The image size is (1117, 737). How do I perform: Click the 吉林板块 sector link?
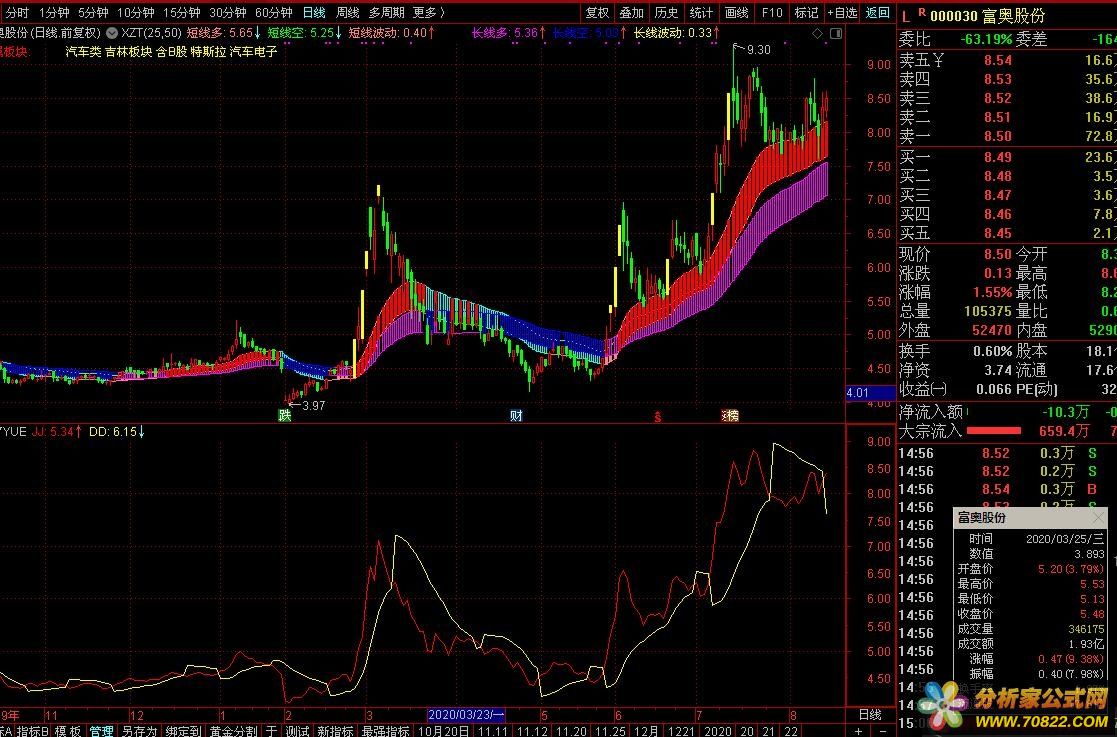pos(128,51)
